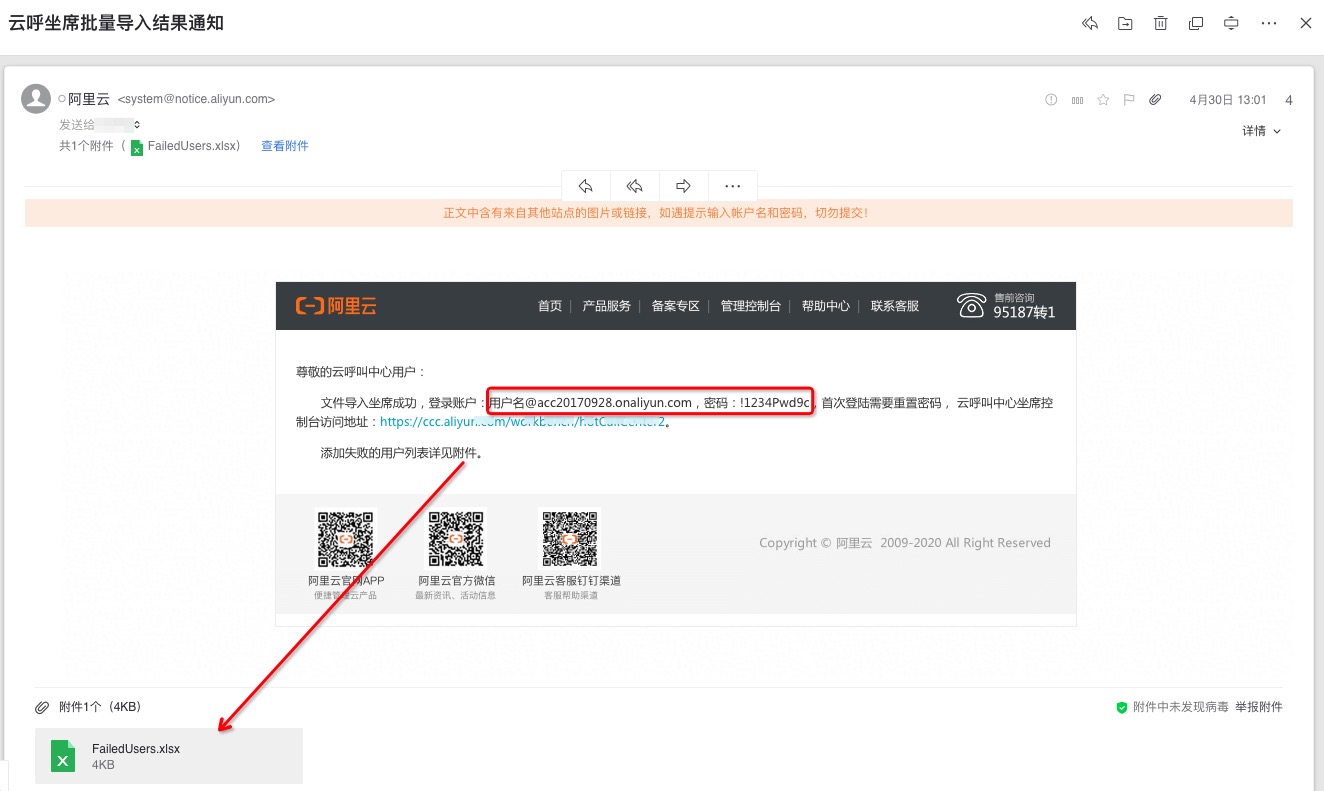Viewport: 1324px width, 791px height.
Task: Click the exclamation importance icon in header
Action: [x=1051, y=100]
